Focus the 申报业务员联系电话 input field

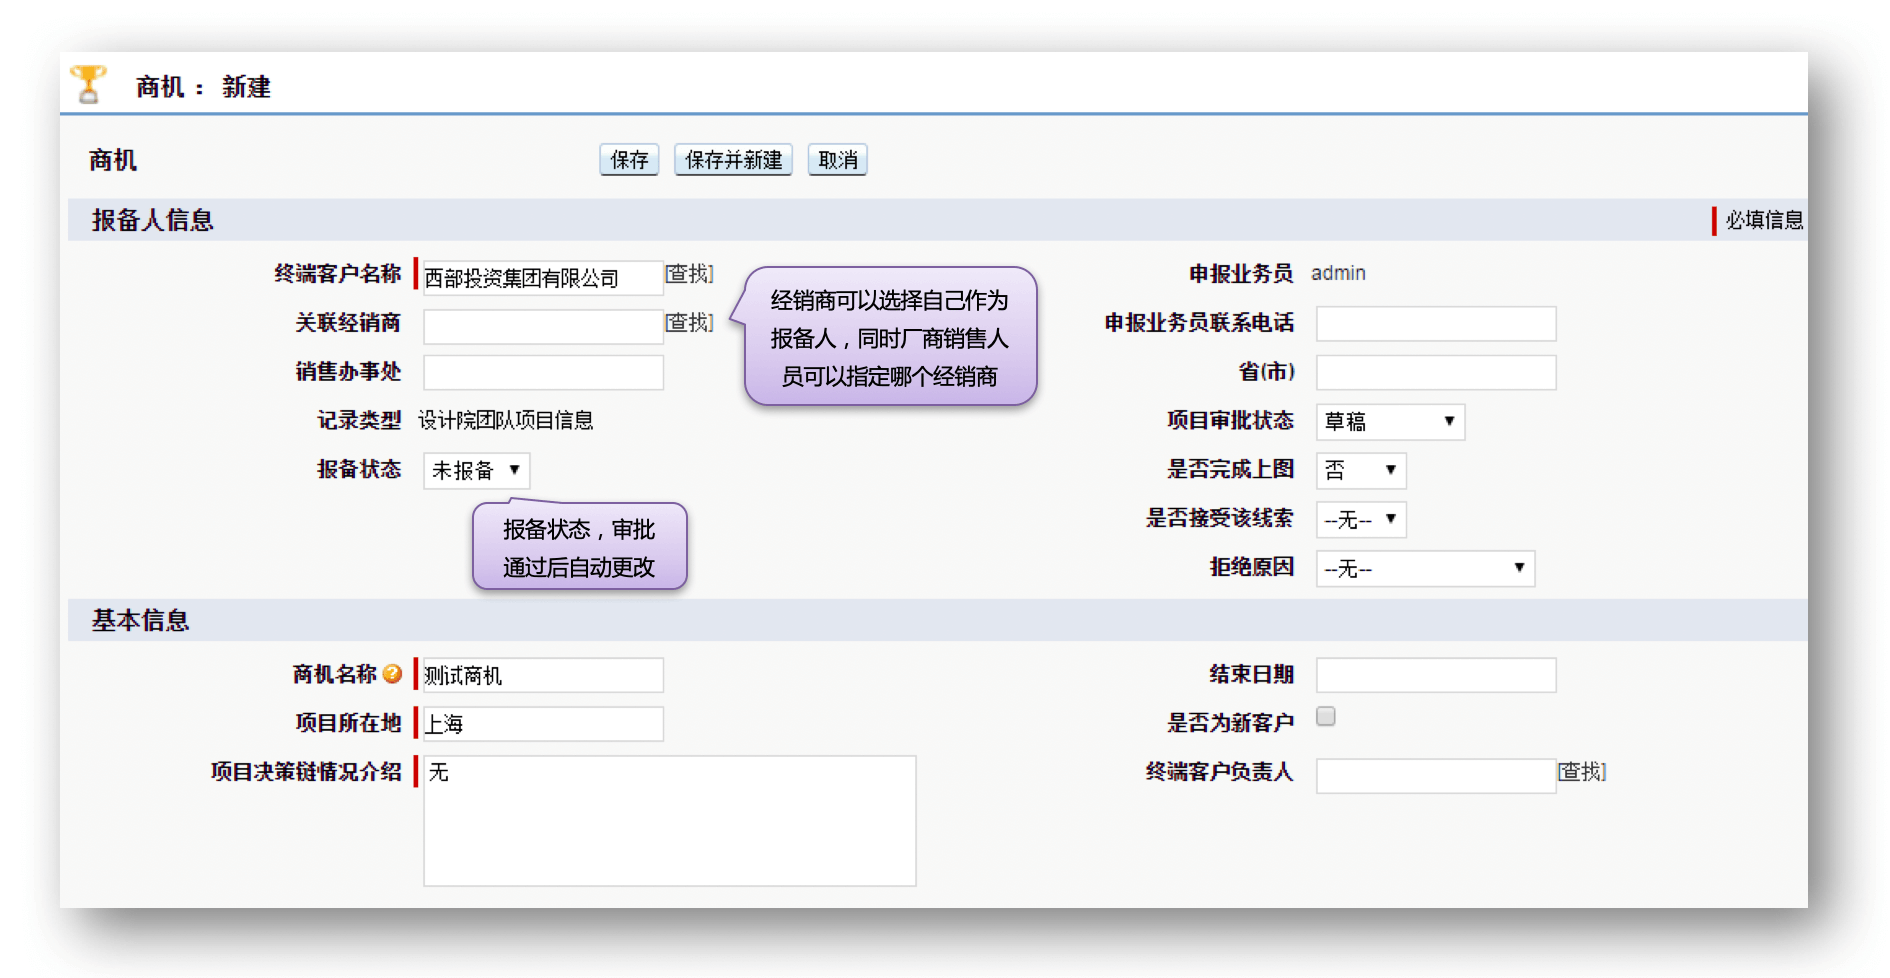pyautogui.click(x=1436, y=324)
